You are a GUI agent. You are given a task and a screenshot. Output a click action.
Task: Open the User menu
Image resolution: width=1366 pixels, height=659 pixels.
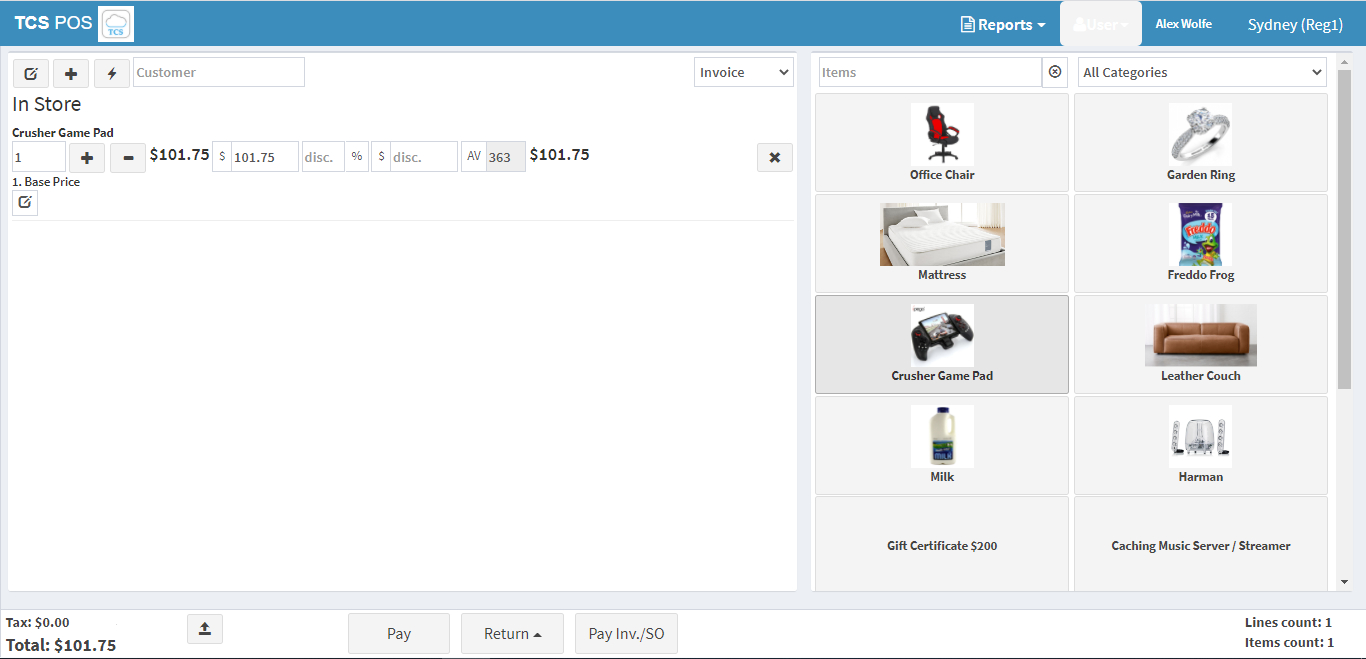point(1100,23)
